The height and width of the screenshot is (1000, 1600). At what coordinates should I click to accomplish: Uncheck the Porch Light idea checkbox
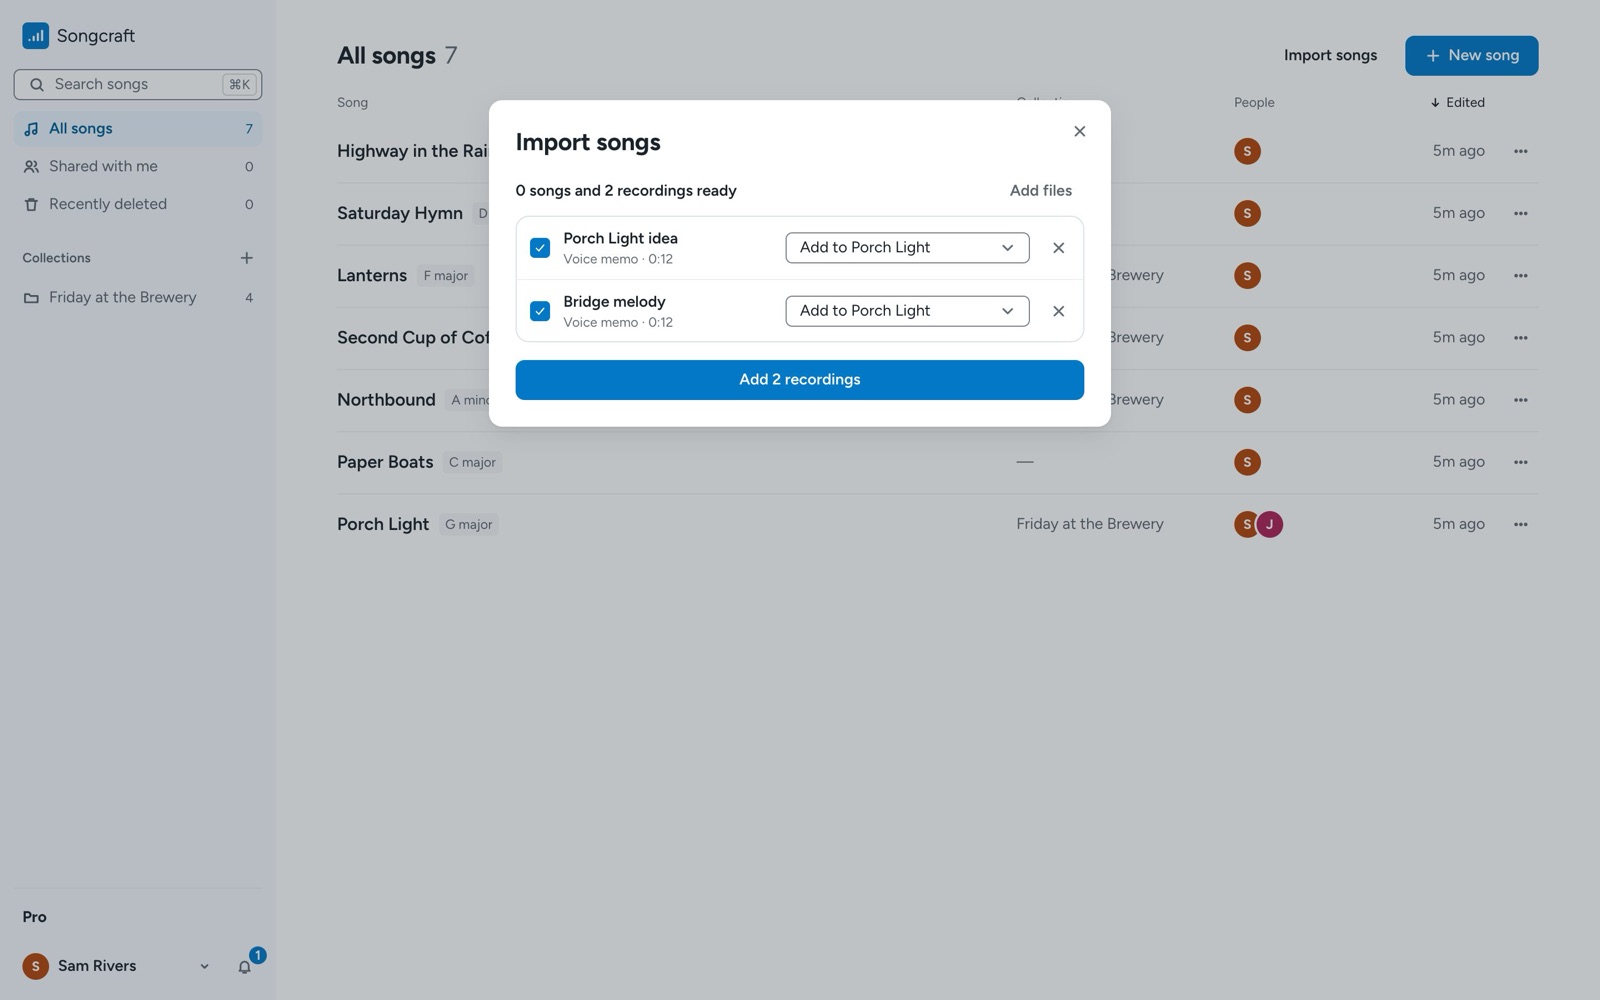pos(540,248)
